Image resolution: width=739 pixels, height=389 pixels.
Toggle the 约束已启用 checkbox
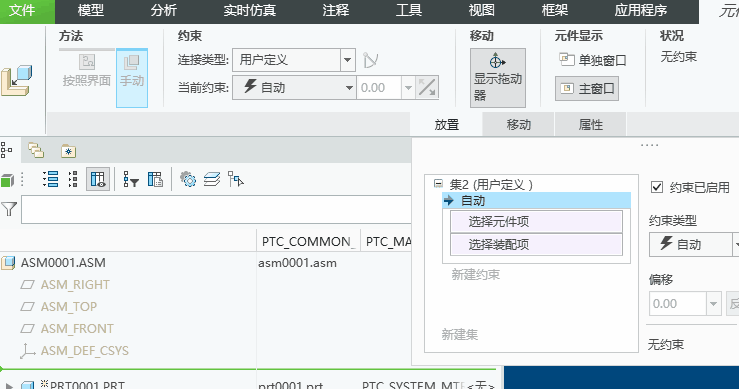pyautogui.click(x=657, y=187)
